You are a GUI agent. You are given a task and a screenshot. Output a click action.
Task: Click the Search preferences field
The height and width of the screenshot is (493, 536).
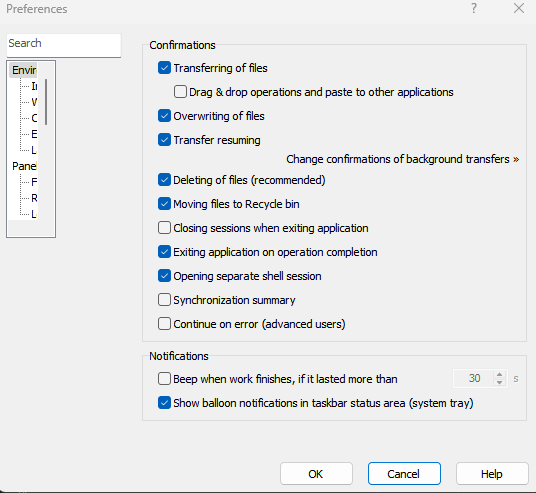(x=64, y=45)
